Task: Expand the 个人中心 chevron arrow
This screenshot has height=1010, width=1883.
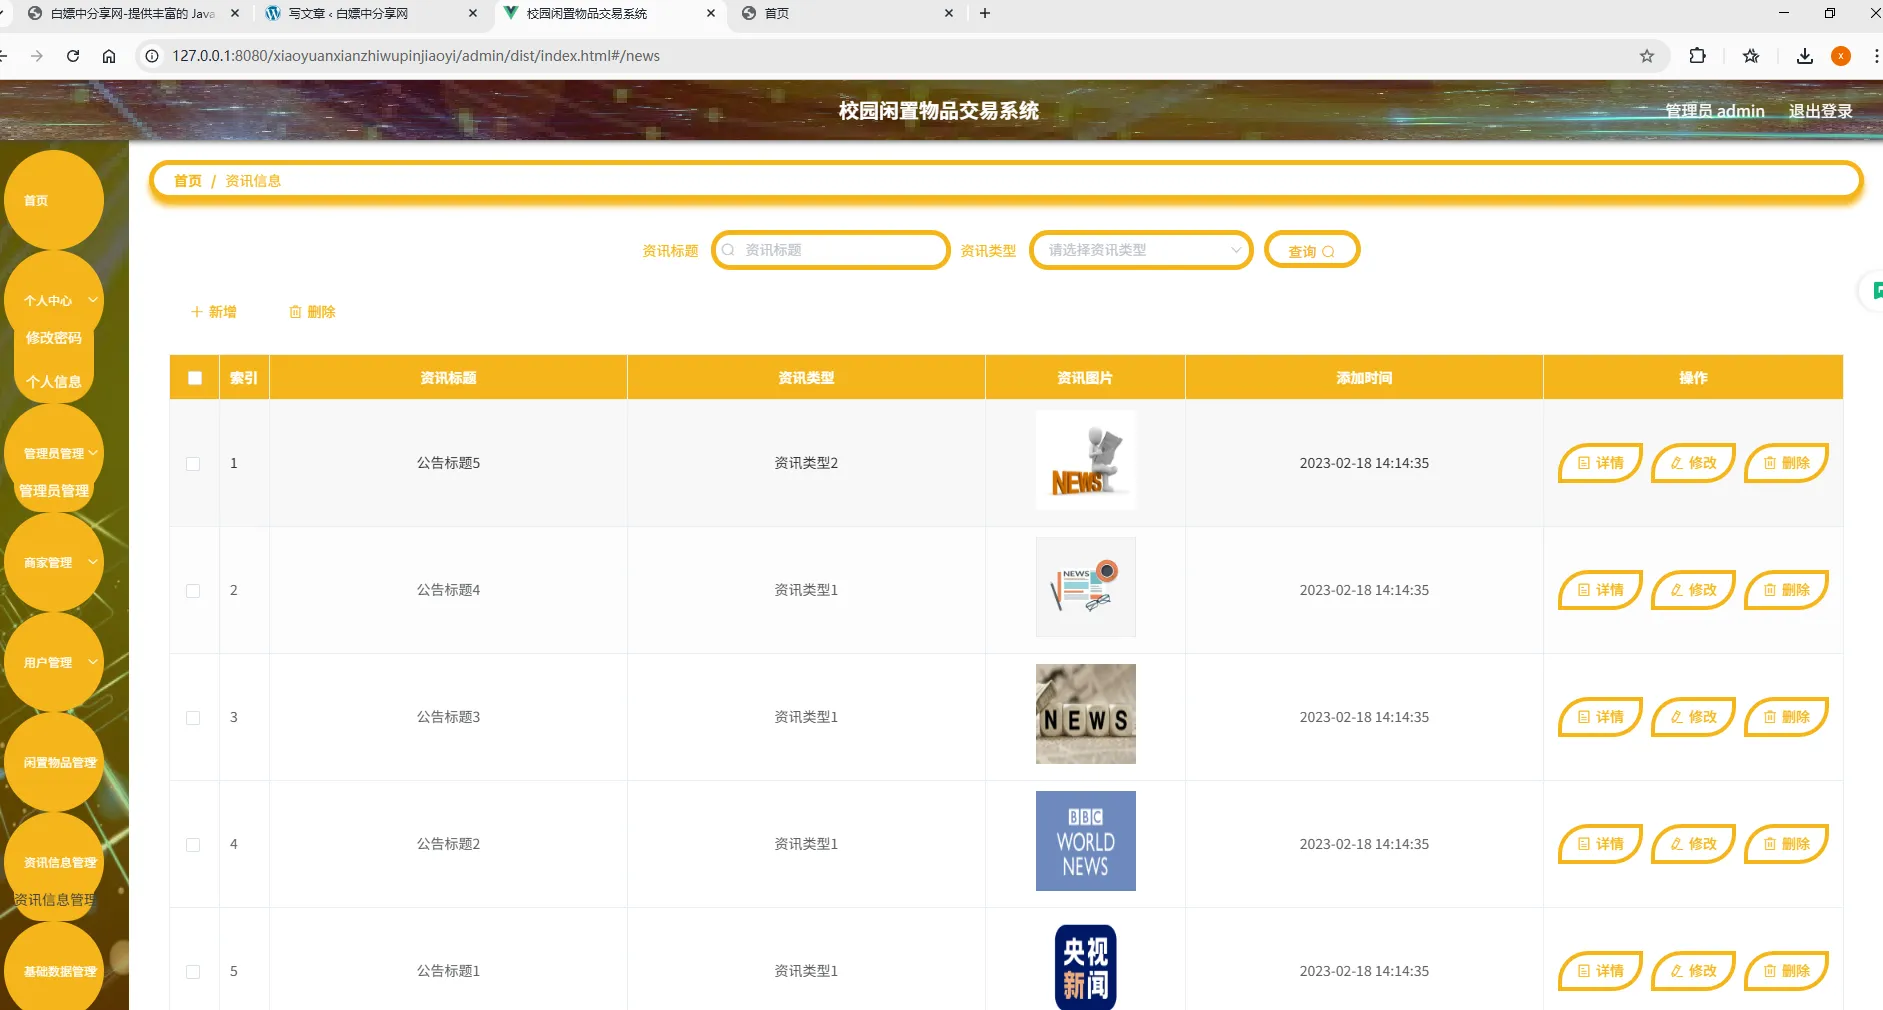Action: point(90,300)
